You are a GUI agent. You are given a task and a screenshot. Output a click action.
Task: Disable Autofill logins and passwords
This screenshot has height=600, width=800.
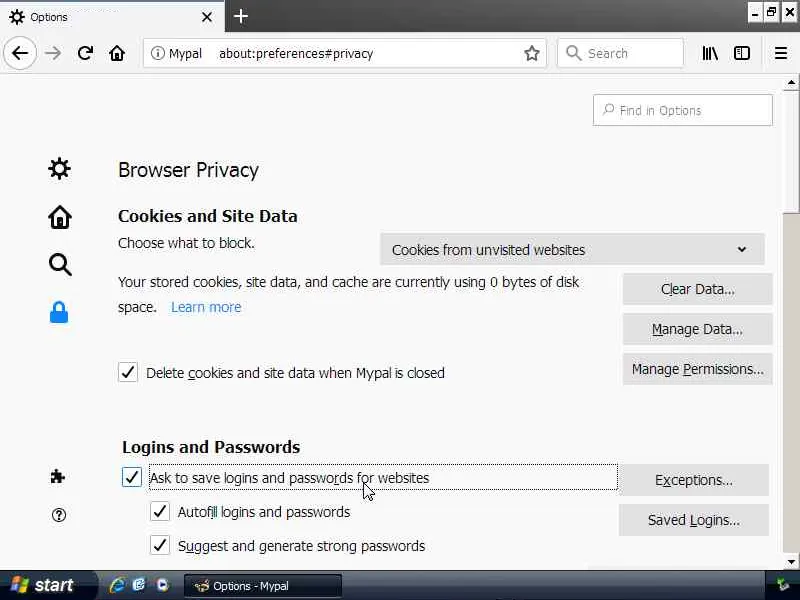click(x=160, y=512)
